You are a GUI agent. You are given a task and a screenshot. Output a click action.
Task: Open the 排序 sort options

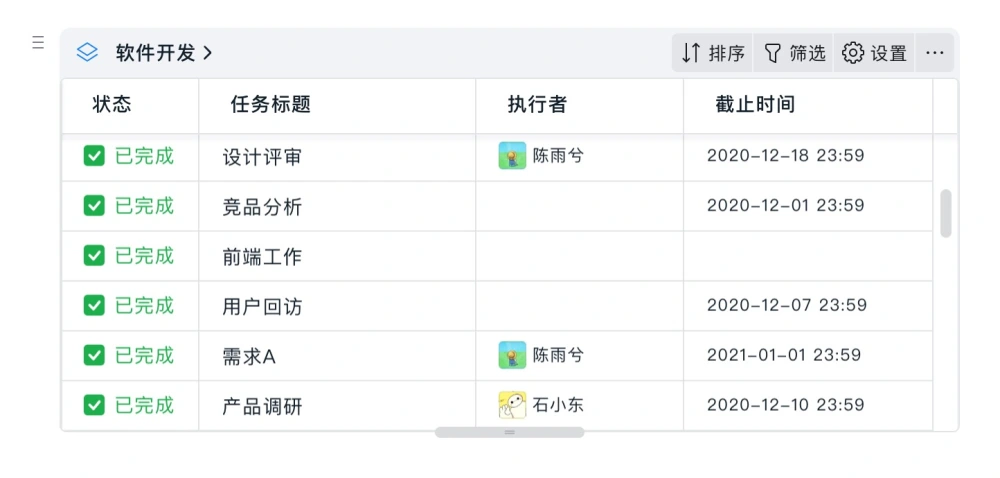[x=712, y=53]
